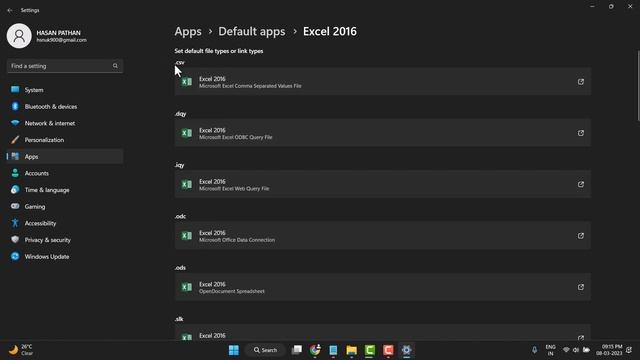Open Windows Start menu
This screenshot has height=360, width=640.
coord(233,350)
